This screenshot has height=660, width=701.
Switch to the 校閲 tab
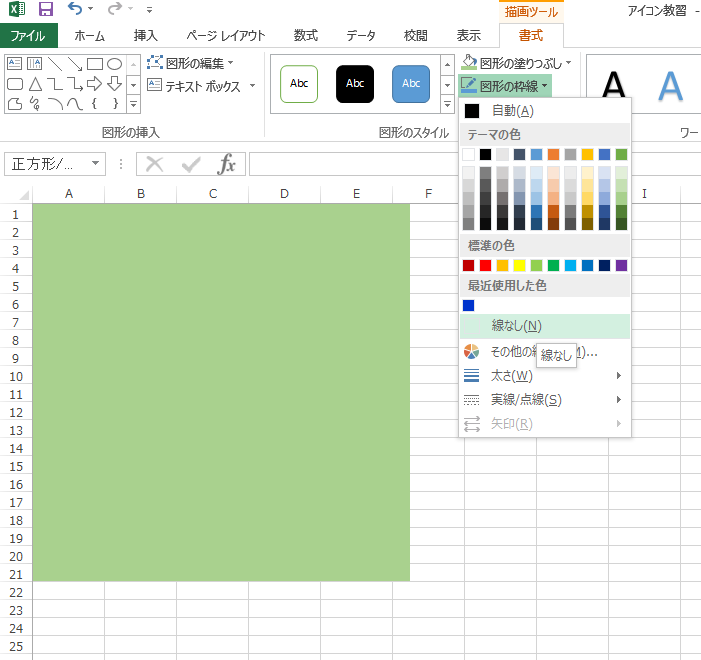(x=416, y=35)
